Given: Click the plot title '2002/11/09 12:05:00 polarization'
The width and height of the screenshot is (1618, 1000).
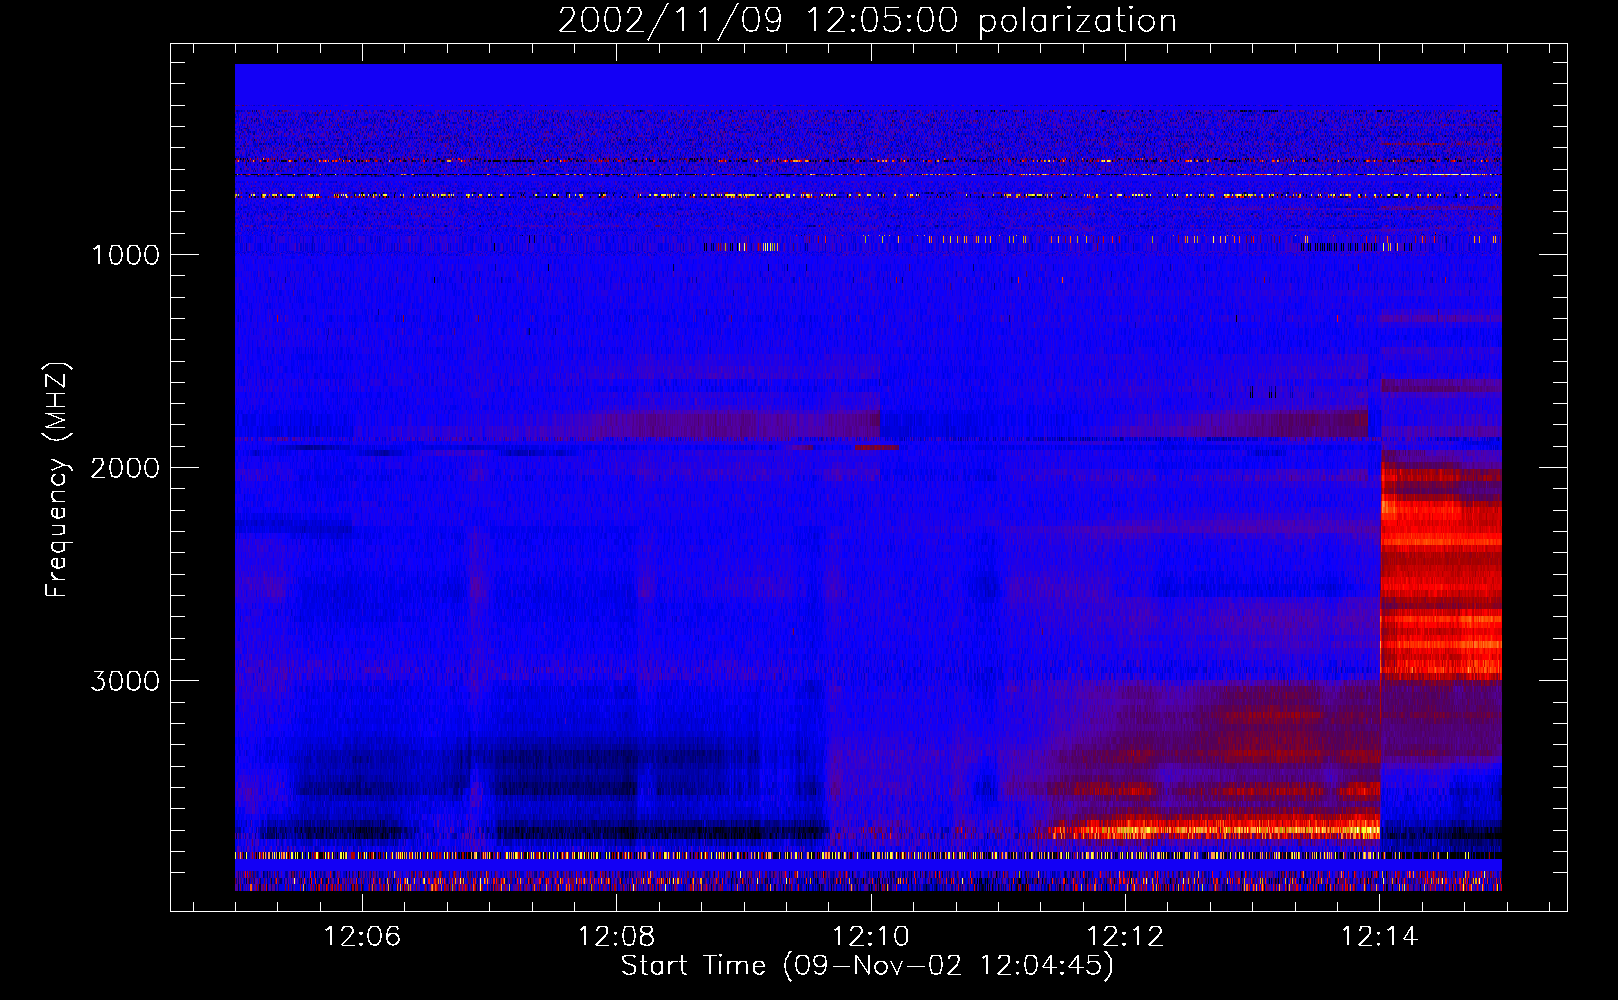Looking at the screenshot, I should 867,20.
